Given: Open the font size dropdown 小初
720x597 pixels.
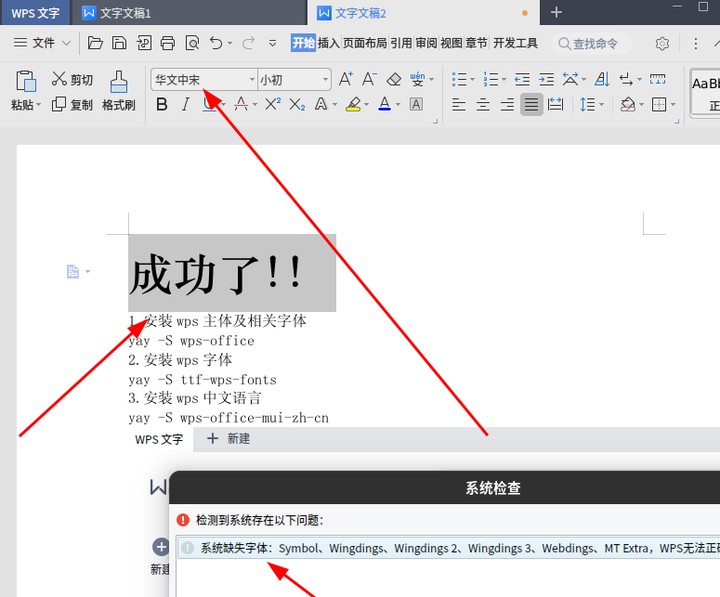Looking at the screenshot, I should pos(325,80).
